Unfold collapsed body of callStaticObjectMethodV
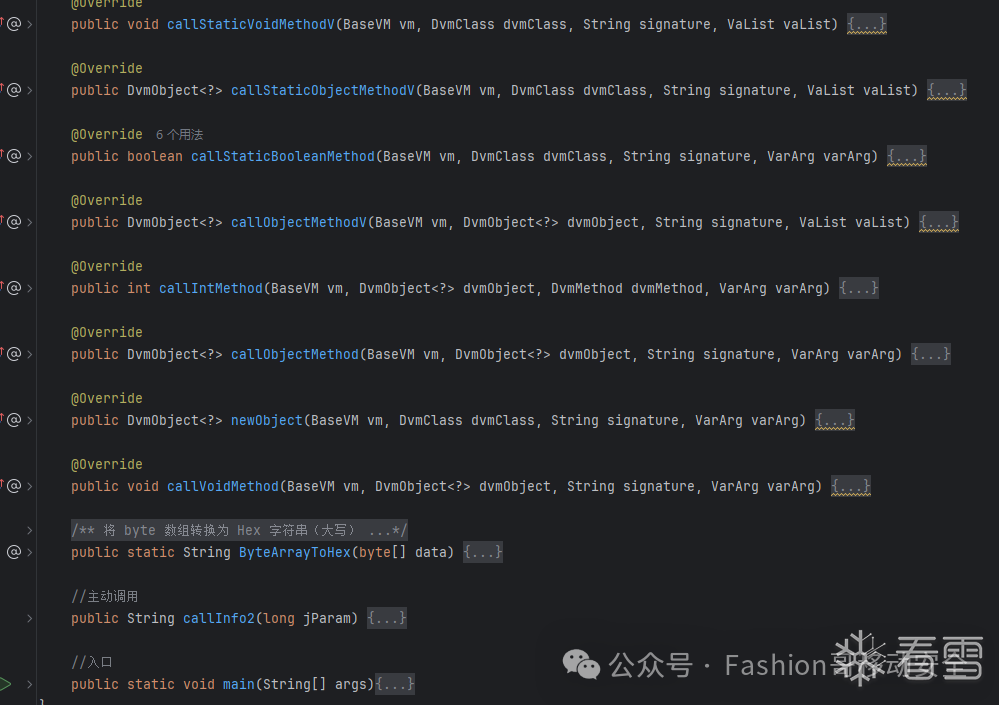The width and height of the screenshot is (999, 705). pyautogui.click(x=947, y=90)
